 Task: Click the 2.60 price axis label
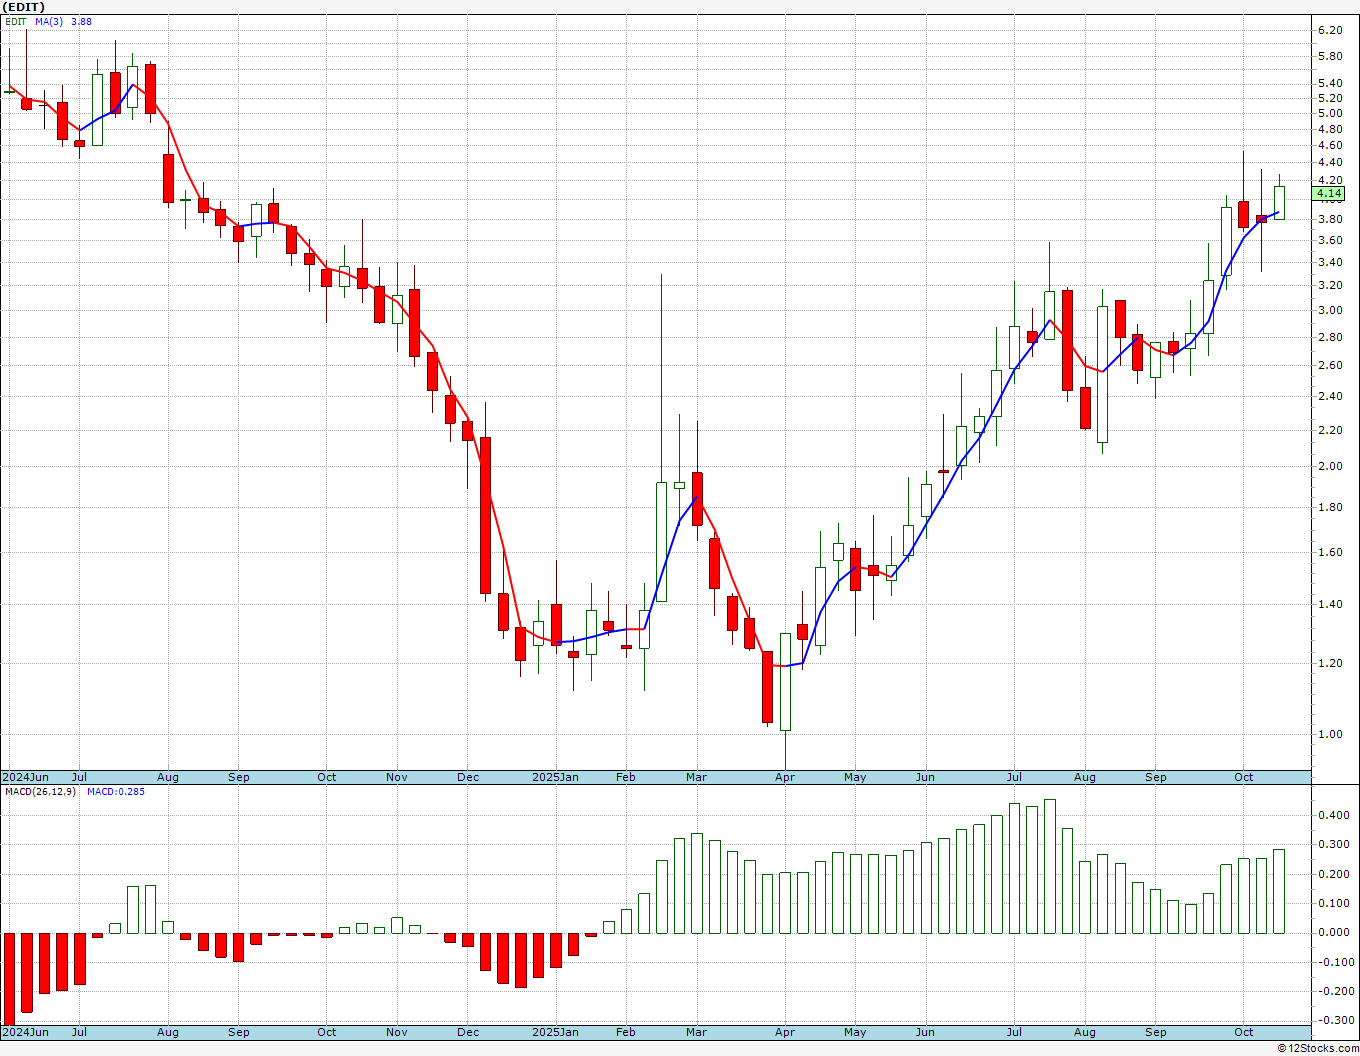[1329, 365]
